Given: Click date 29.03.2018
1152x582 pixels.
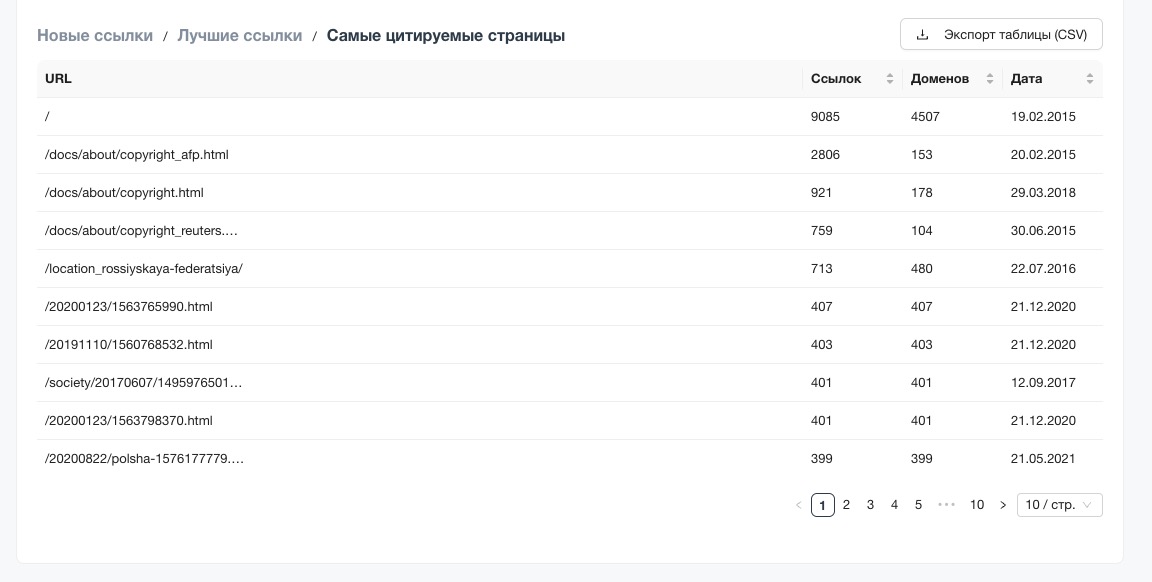Looking at the screenshot, I should (x=1043, y=193).
